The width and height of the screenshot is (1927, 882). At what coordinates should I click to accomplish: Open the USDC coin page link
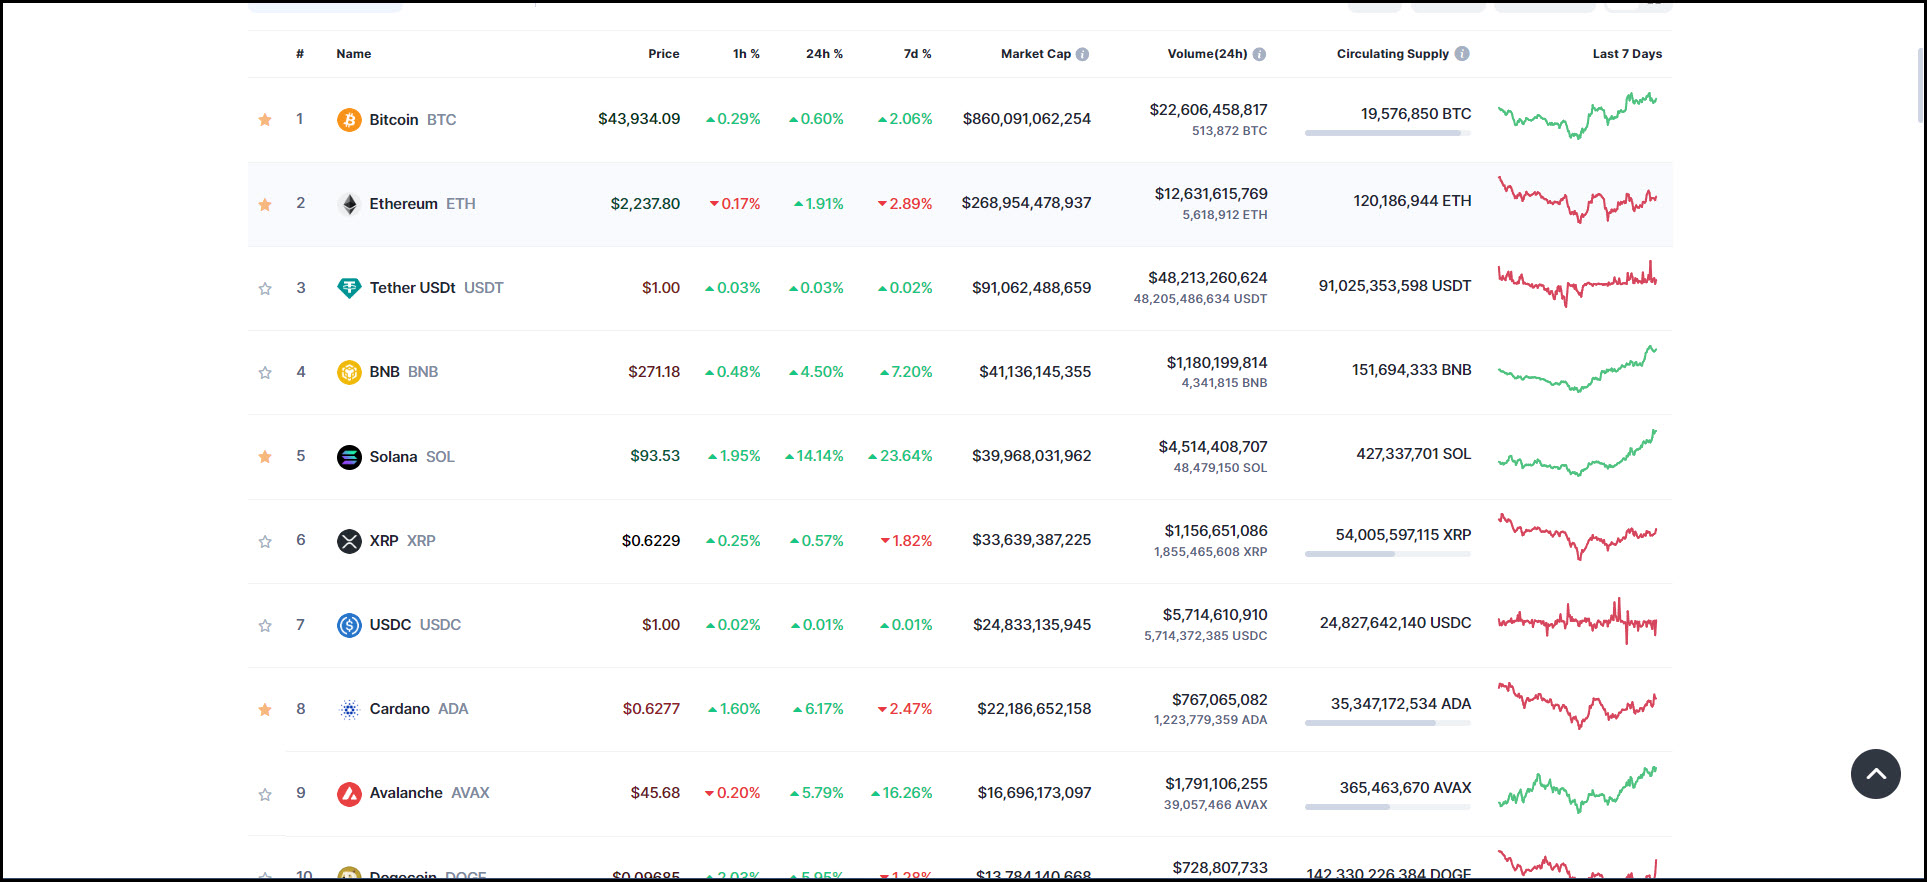point(390,625)
